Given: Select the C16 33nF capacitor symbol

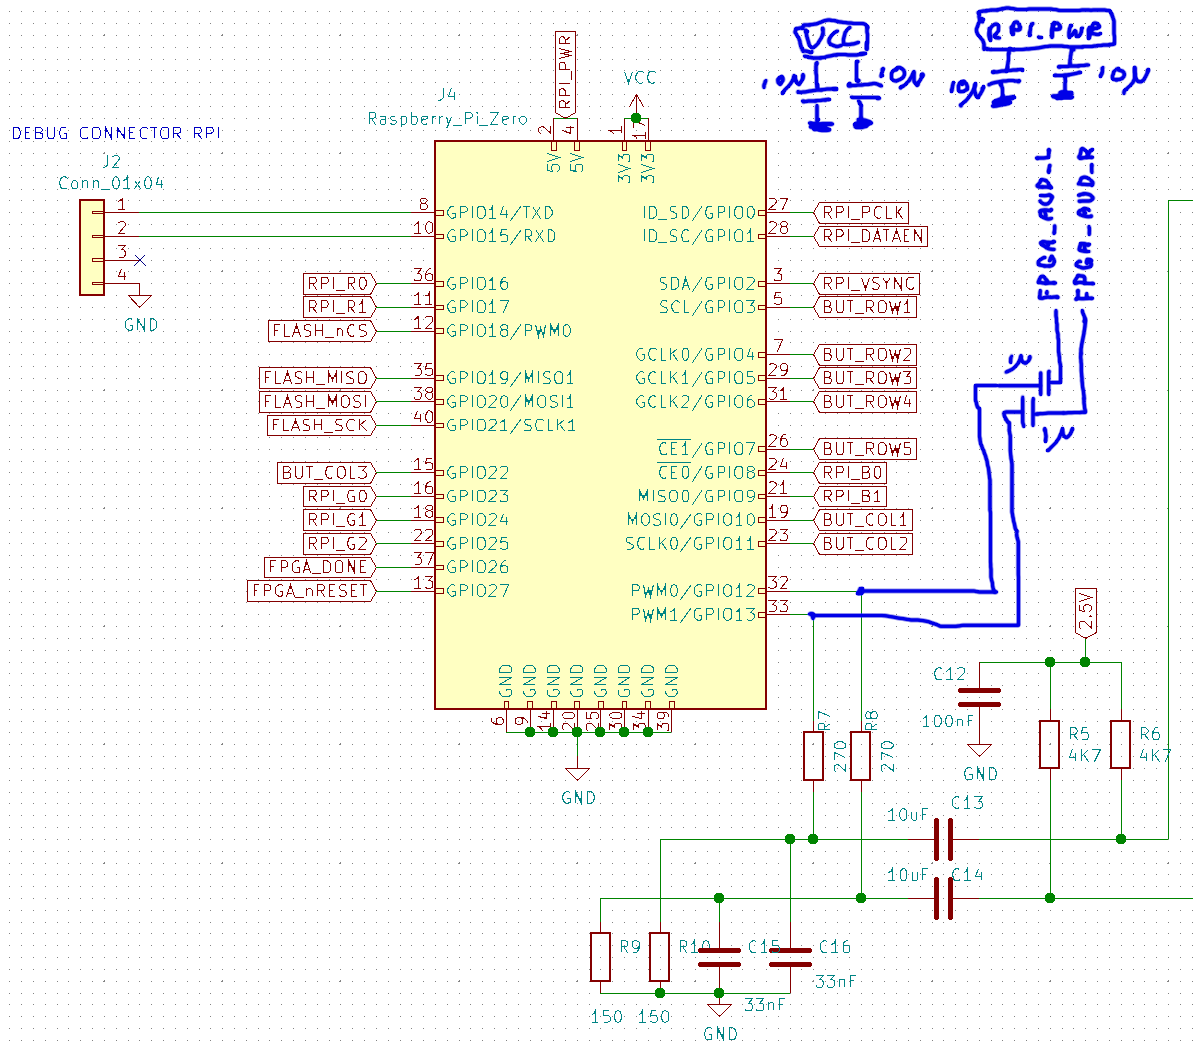Looking at the screenshot, I should (790, 957).
